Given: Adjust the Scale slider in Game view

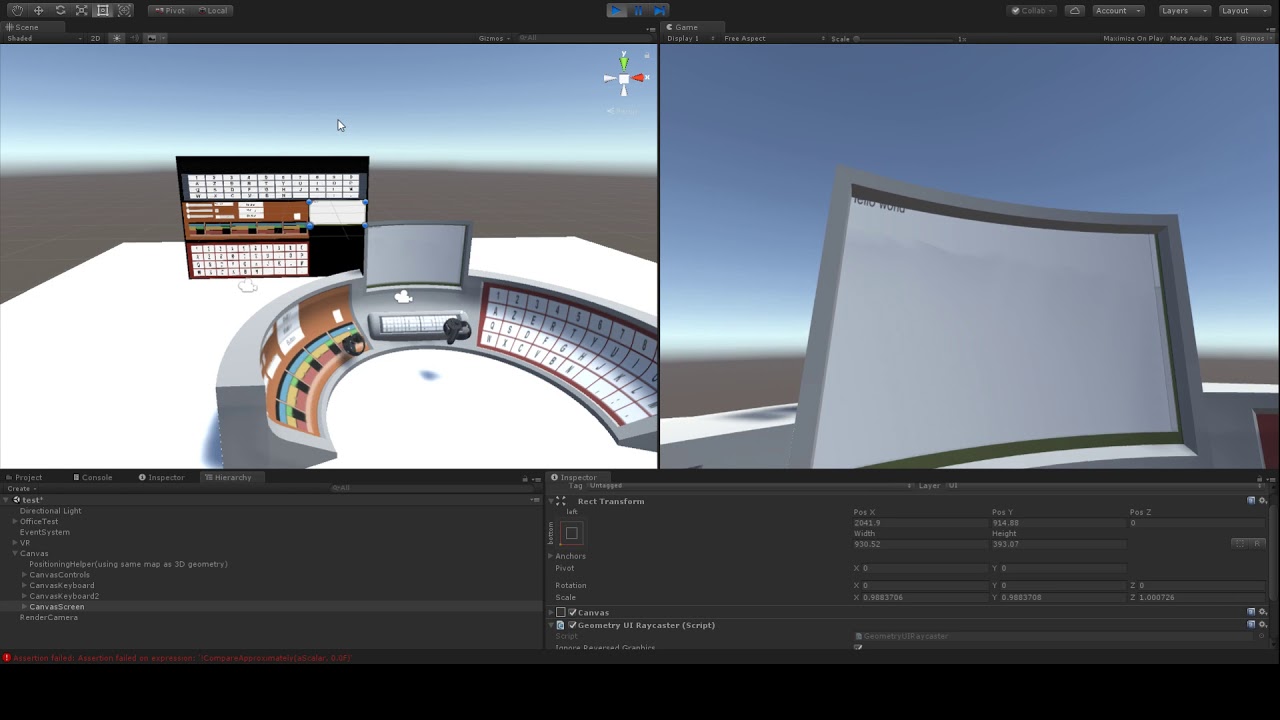Looking at the screenshot, I should tap(856, 38).
